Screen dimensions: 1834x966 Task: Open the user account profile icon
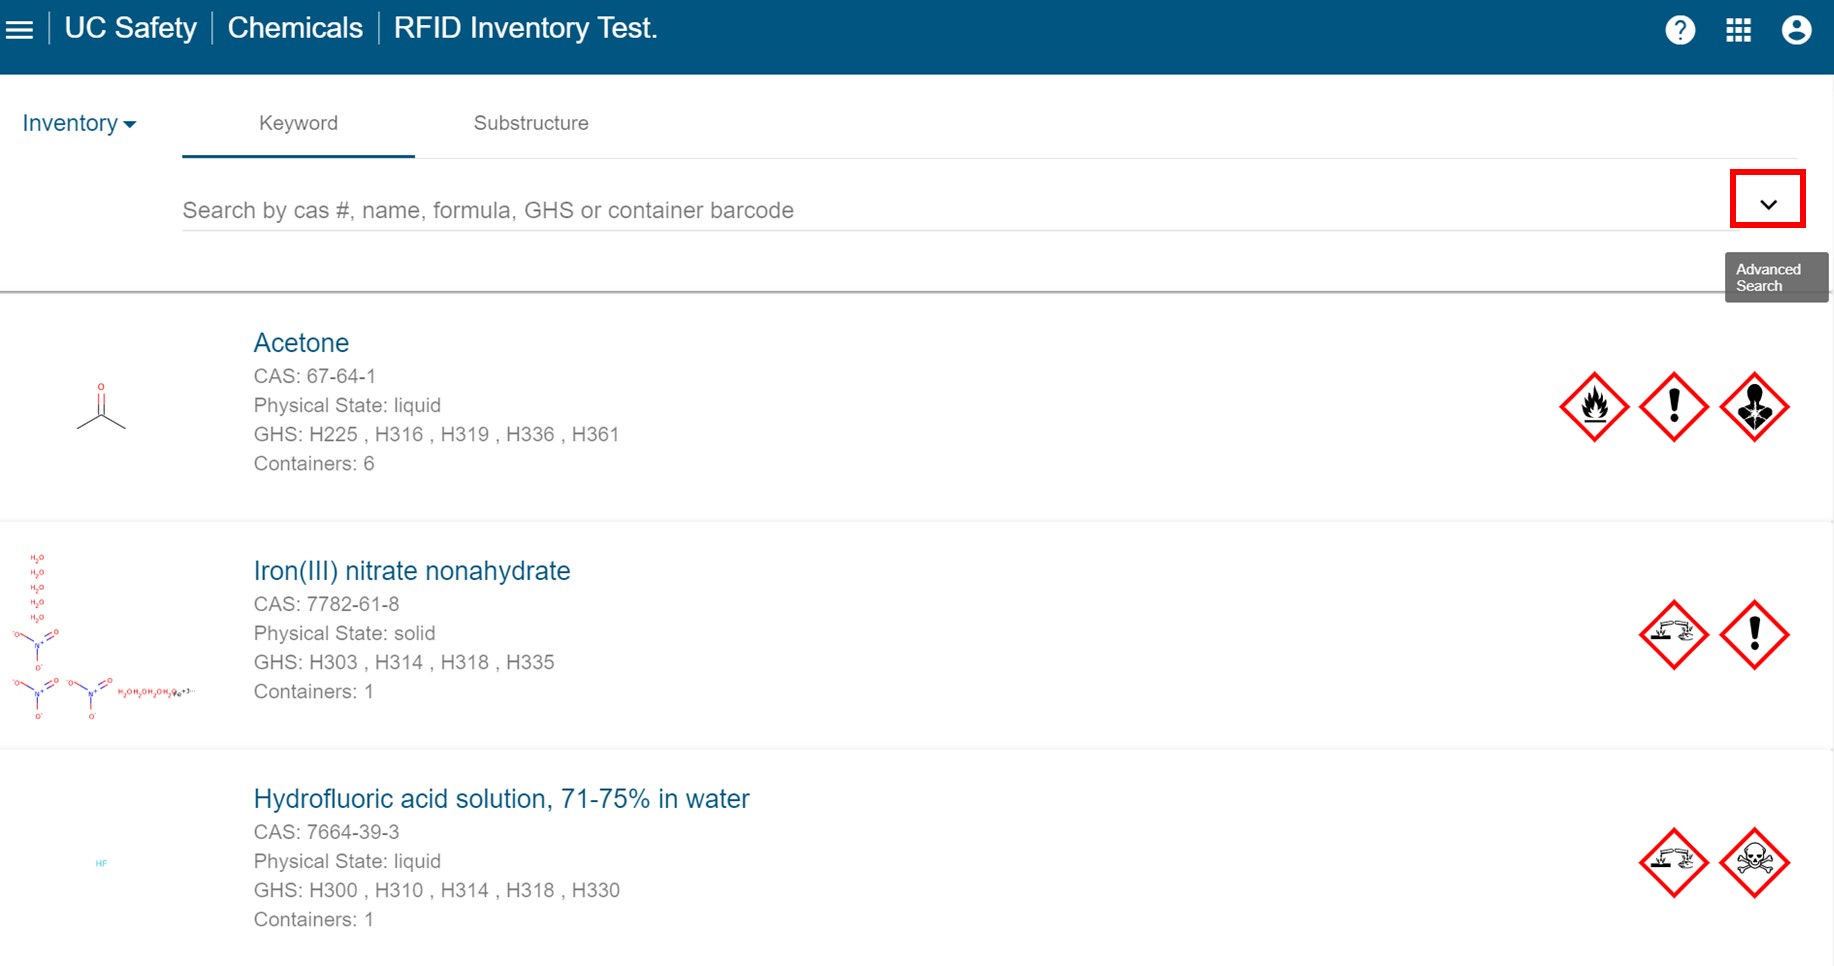1796,30
